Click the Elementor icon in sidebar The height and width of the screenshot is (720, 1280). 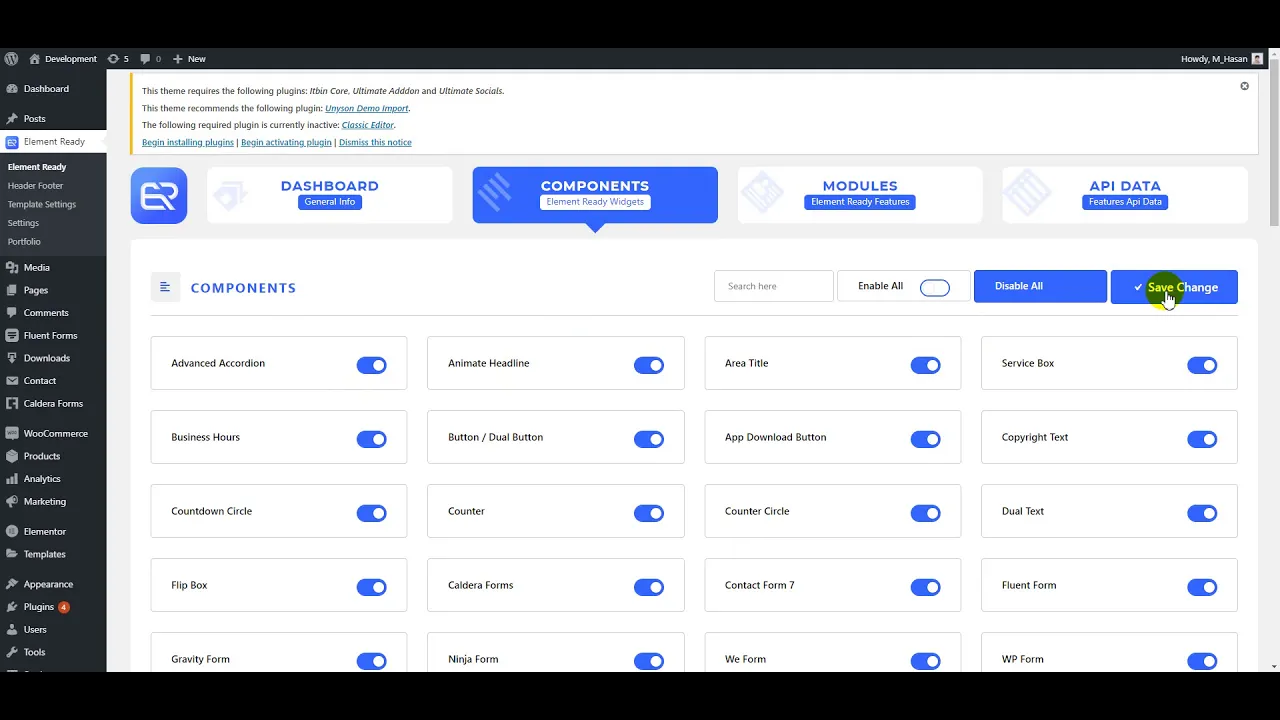tap(12, 532)
